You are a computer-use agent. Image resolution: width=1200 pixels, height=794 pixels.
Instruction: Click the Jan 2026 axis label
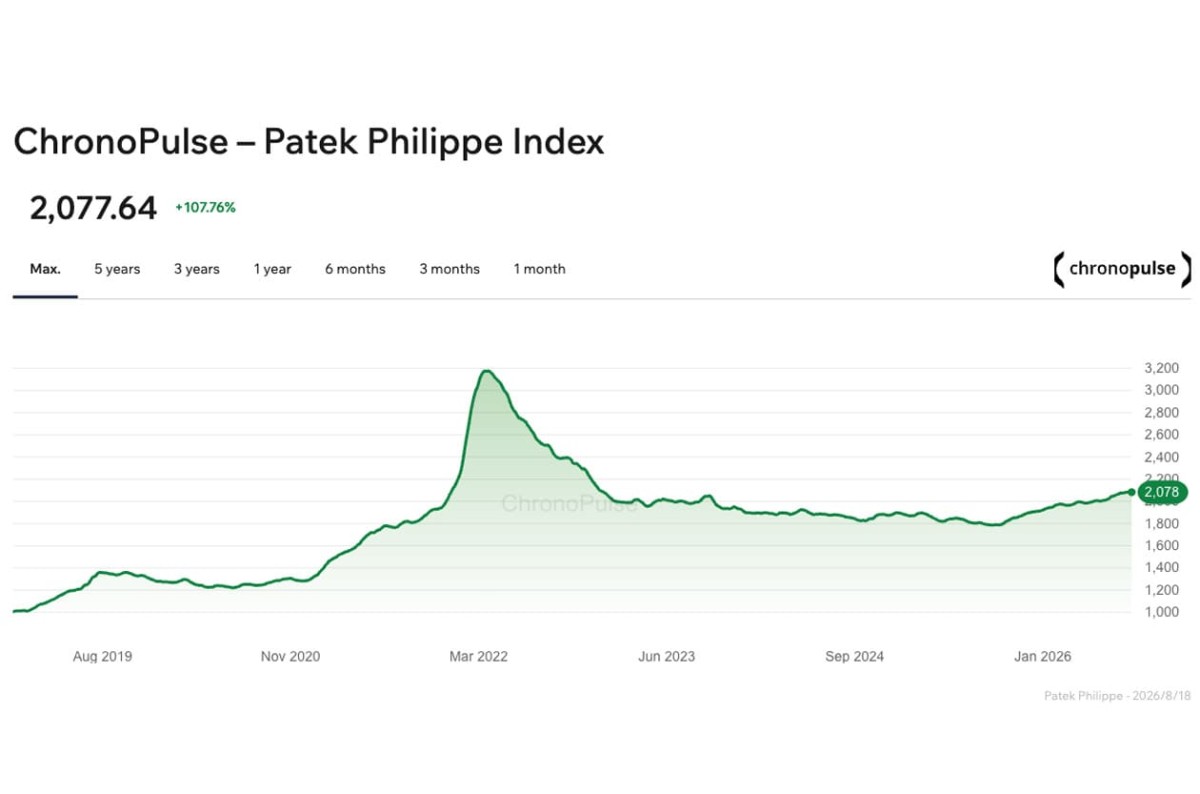click(1042, 657)
